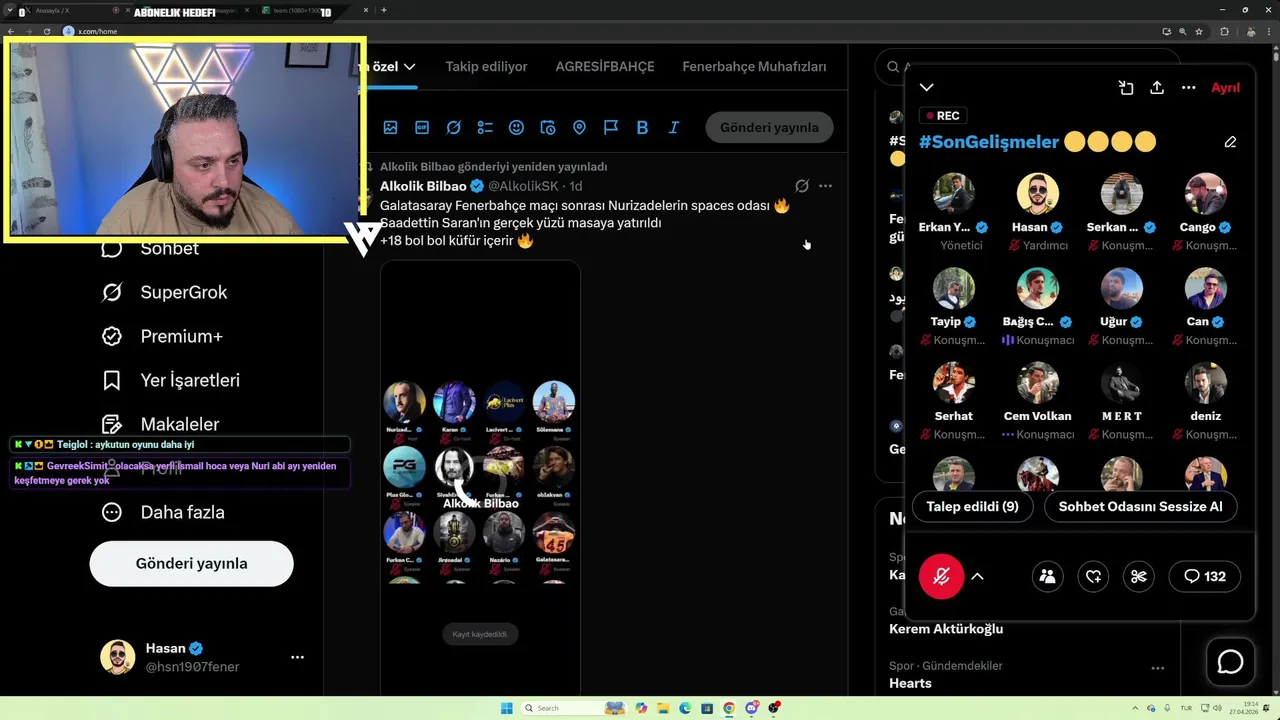Open Sohbet in the sidebar
1280x720 pixels.
click(x=150, y=249)
